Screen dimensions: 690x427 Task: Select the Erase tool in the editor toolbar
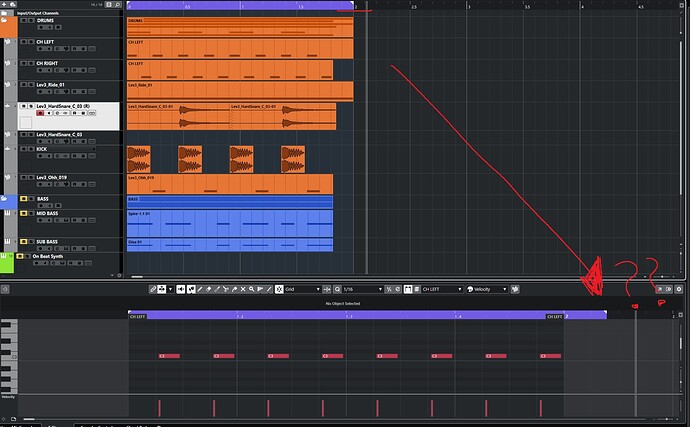click(x=209, y=289)
